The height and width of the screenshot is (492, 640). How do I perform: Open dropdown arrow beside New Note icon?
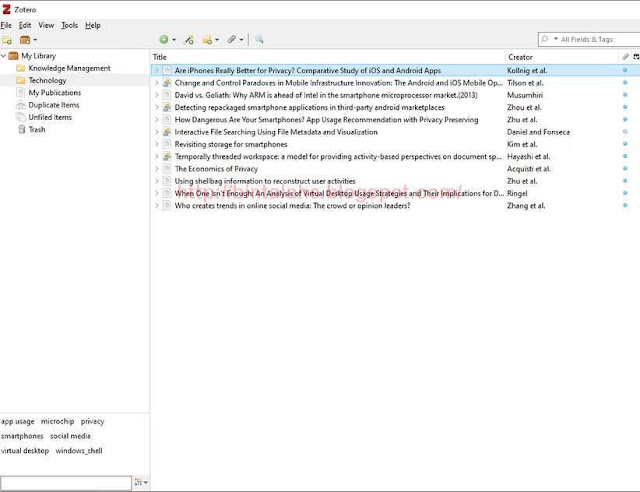217,40
